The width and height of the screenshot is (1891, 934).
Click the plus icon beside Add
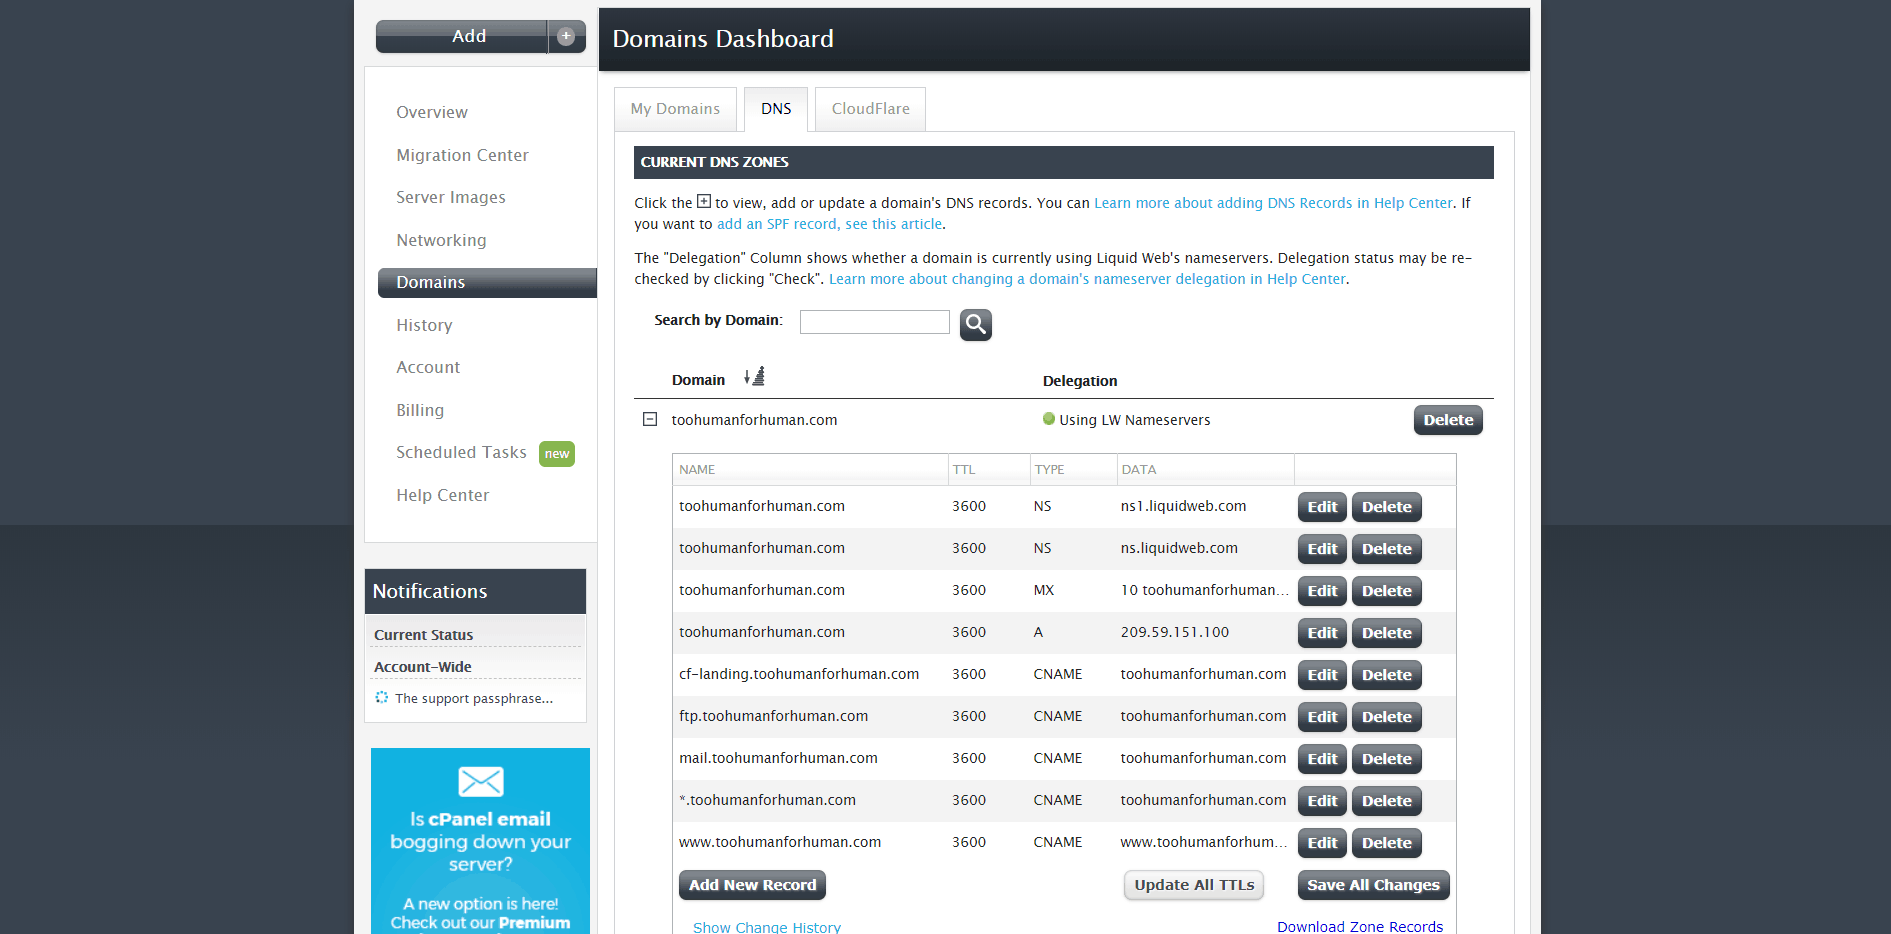(566, 36)
